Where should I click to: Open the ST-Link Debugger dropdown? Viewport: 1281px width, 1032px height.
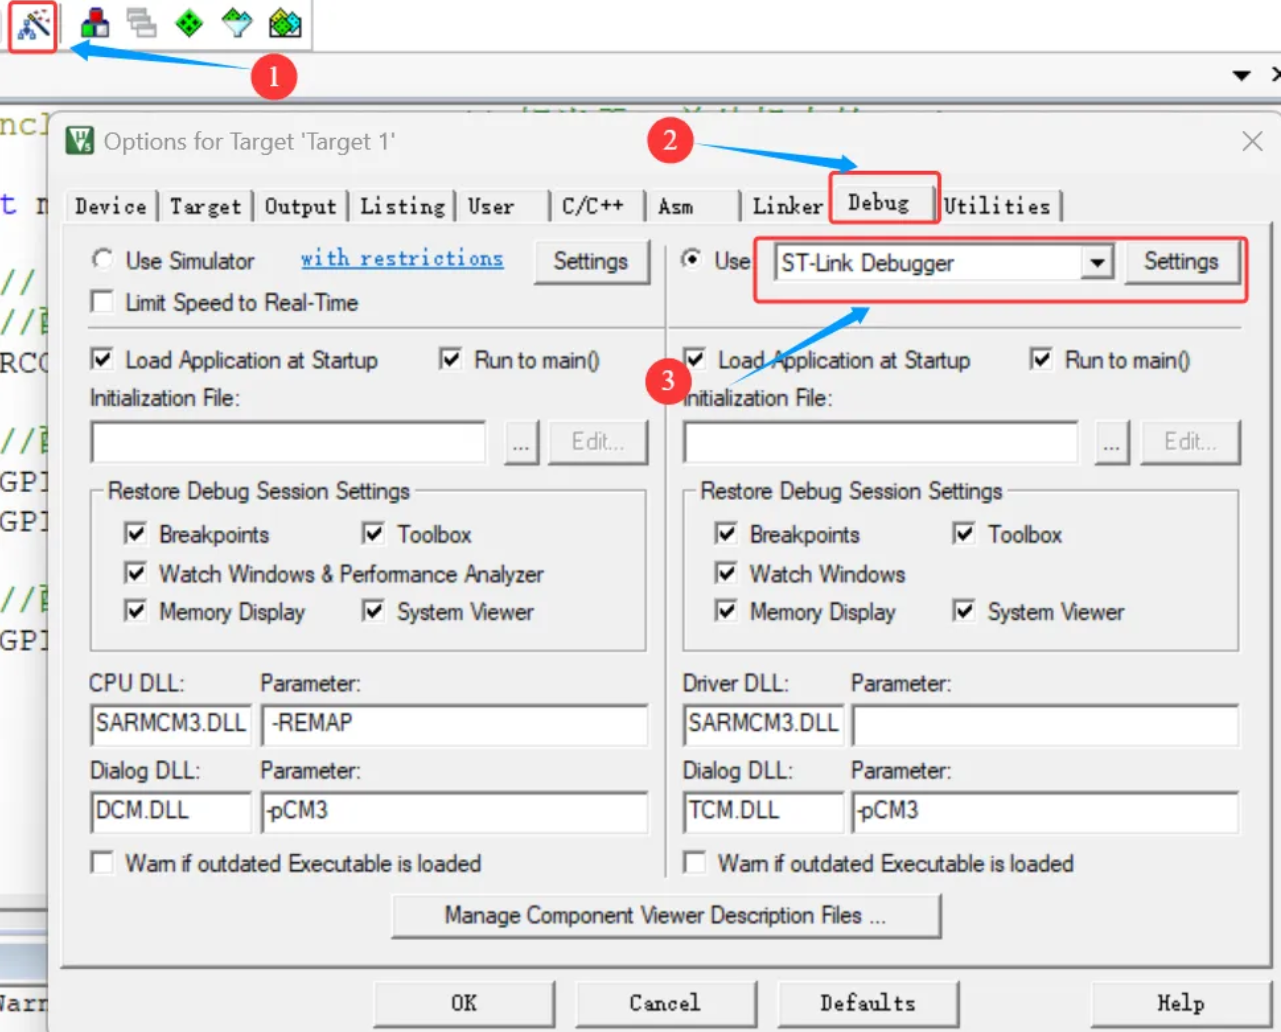(x=1097, y=263)
